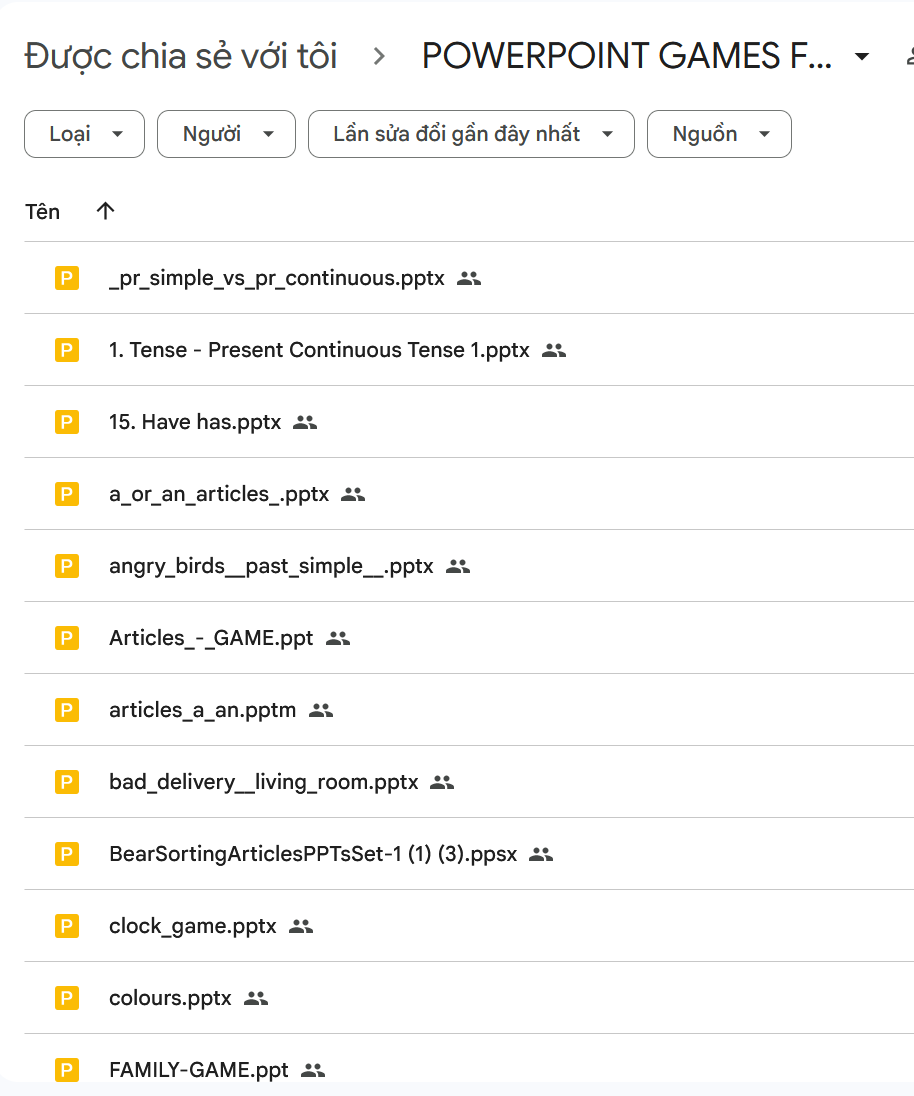Click the shared people icon beside 15. Have has.pptx
914x1096 pixels.
tap(305, 422)
